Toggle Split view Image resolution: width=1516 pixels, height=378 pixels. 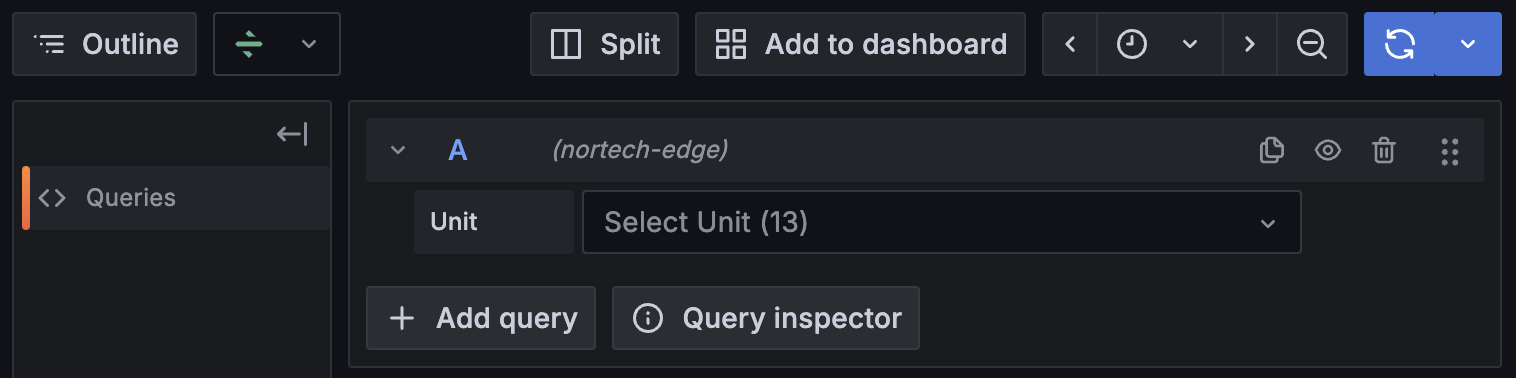tap(604, 44)
